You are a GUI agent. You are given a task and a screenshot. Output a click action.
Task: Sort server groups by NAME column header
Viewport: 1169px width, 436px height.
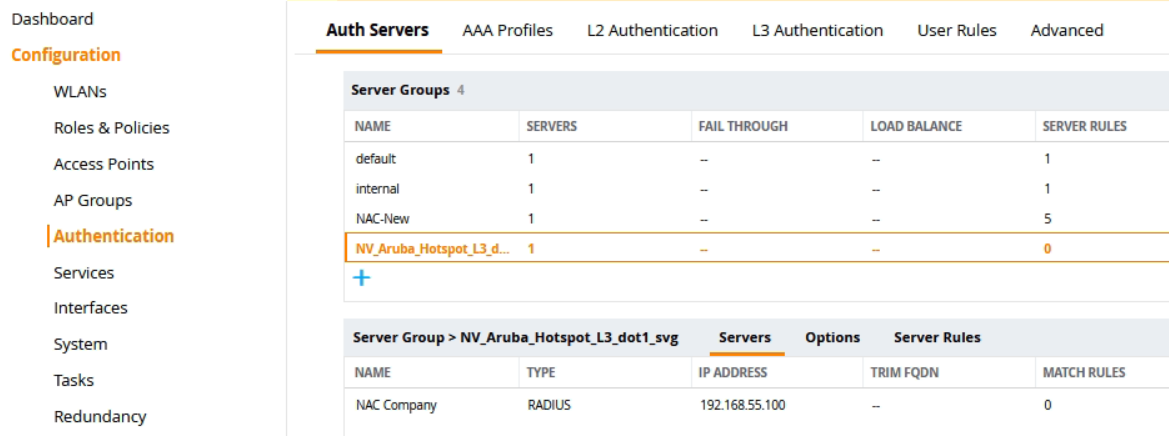click(372, 126)
